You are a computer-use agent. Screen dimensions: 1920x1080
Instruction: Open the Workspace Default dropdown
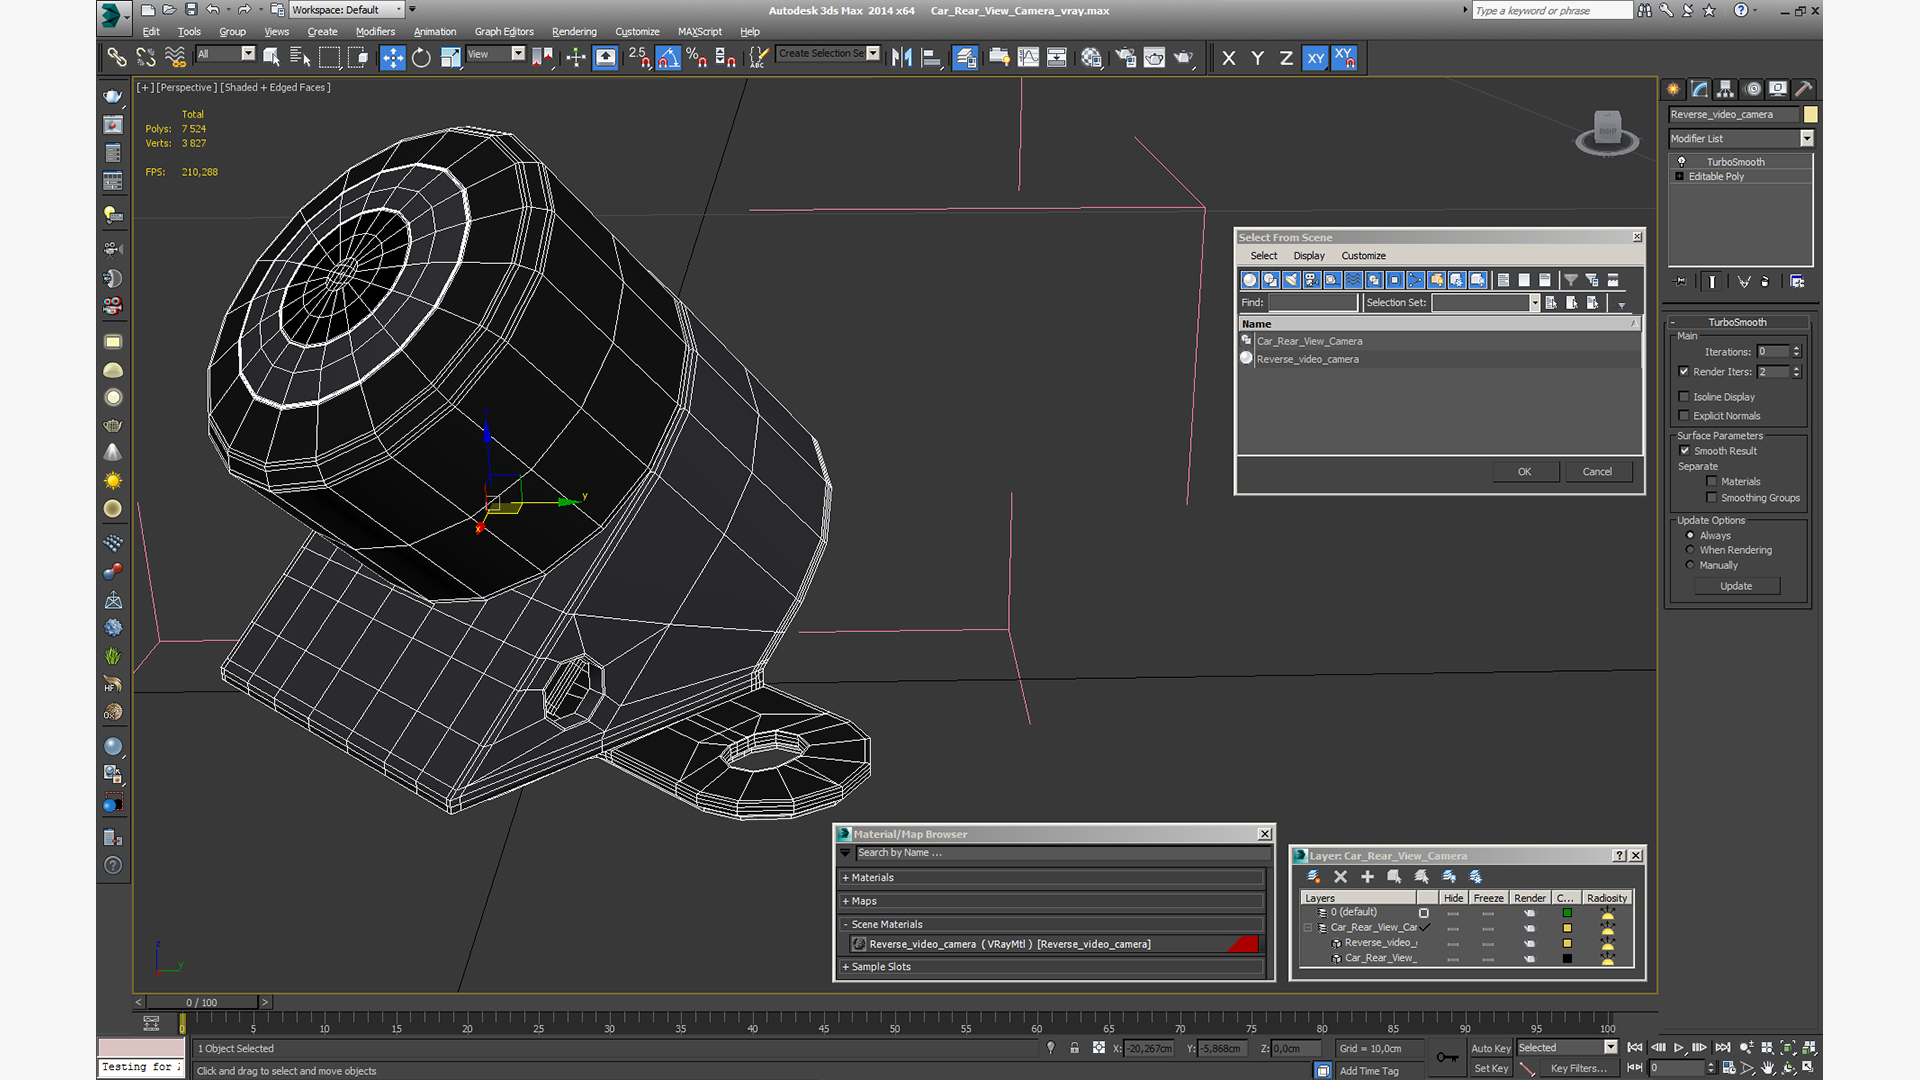pyautogui.click(x=347, y=10)
